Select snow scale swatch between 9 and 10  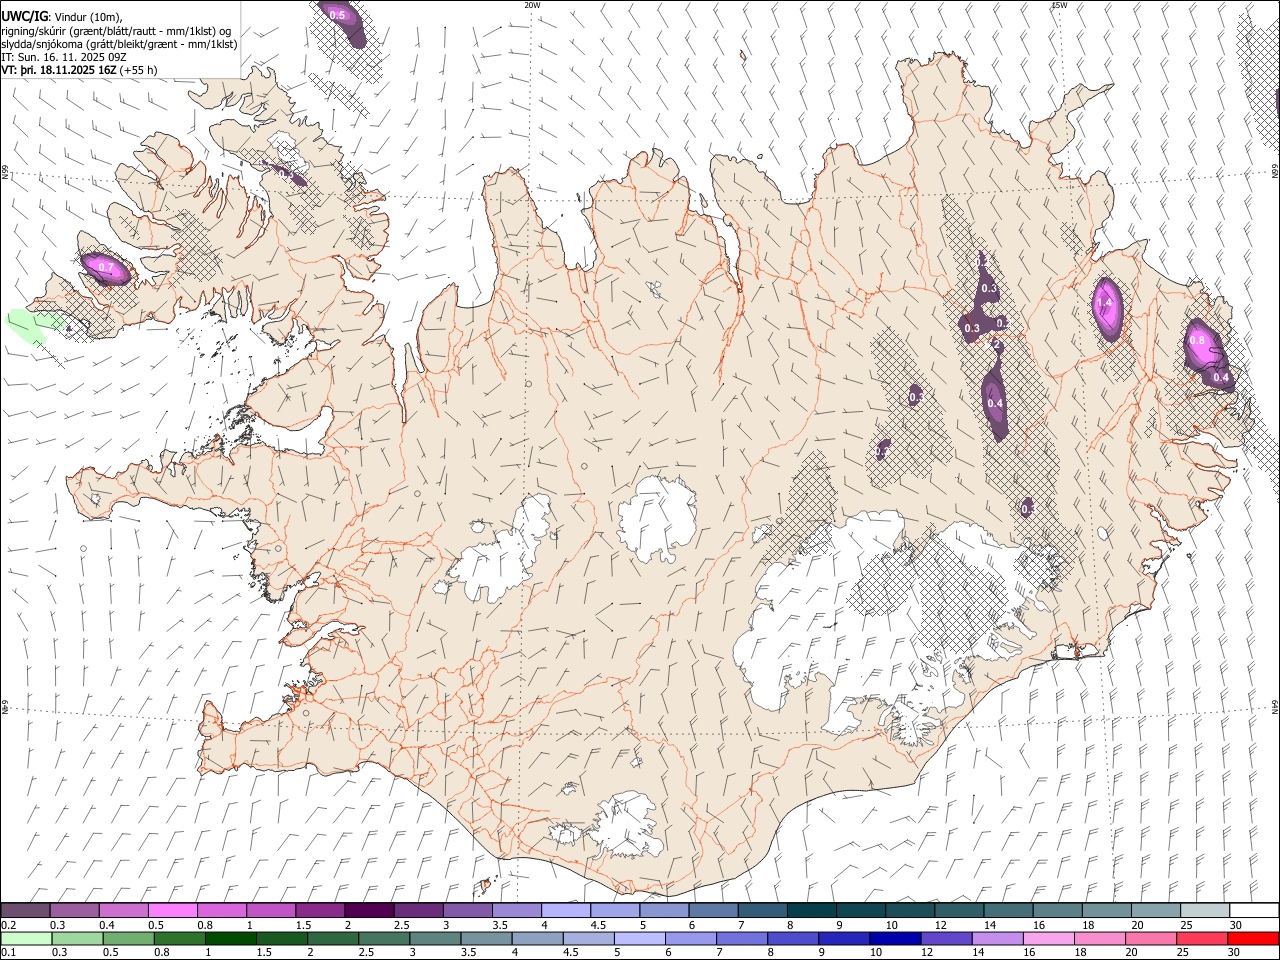pyautogui.click(x=860, y=910)
